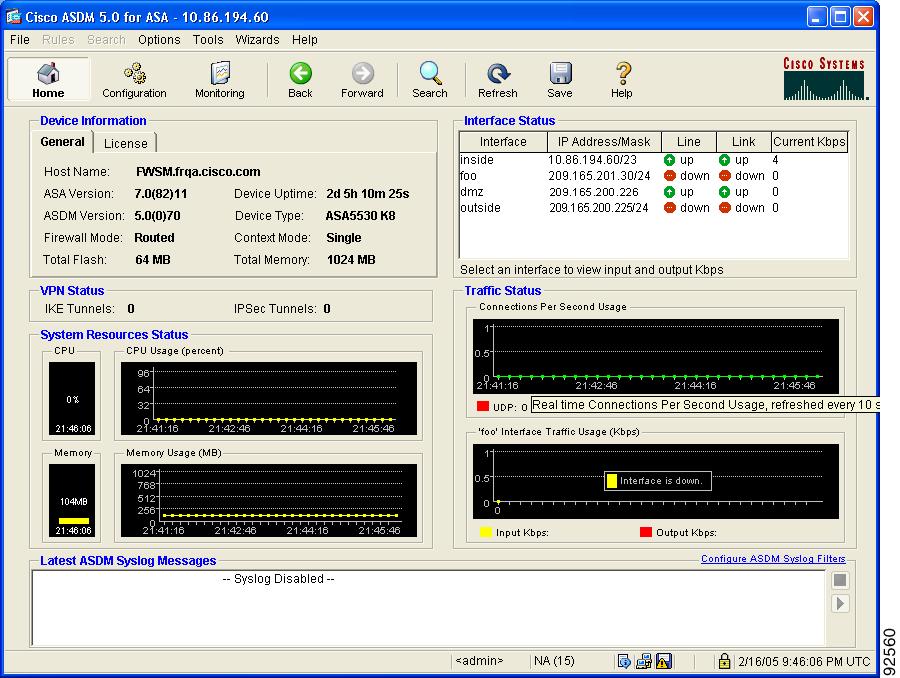Click the CPU Usage percent graph

[x=269, y=398]
